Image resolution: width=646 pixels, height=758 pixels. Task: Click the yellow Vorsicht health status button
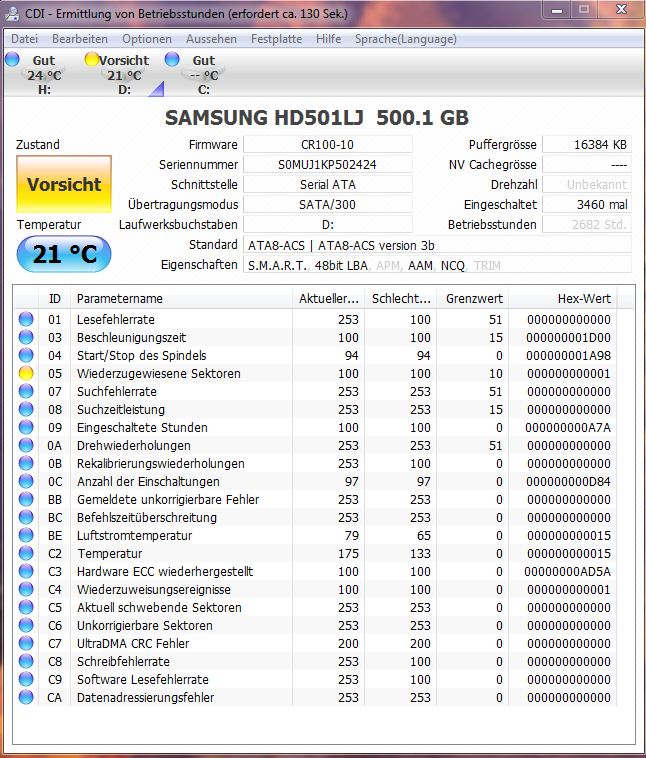[64, 184]
